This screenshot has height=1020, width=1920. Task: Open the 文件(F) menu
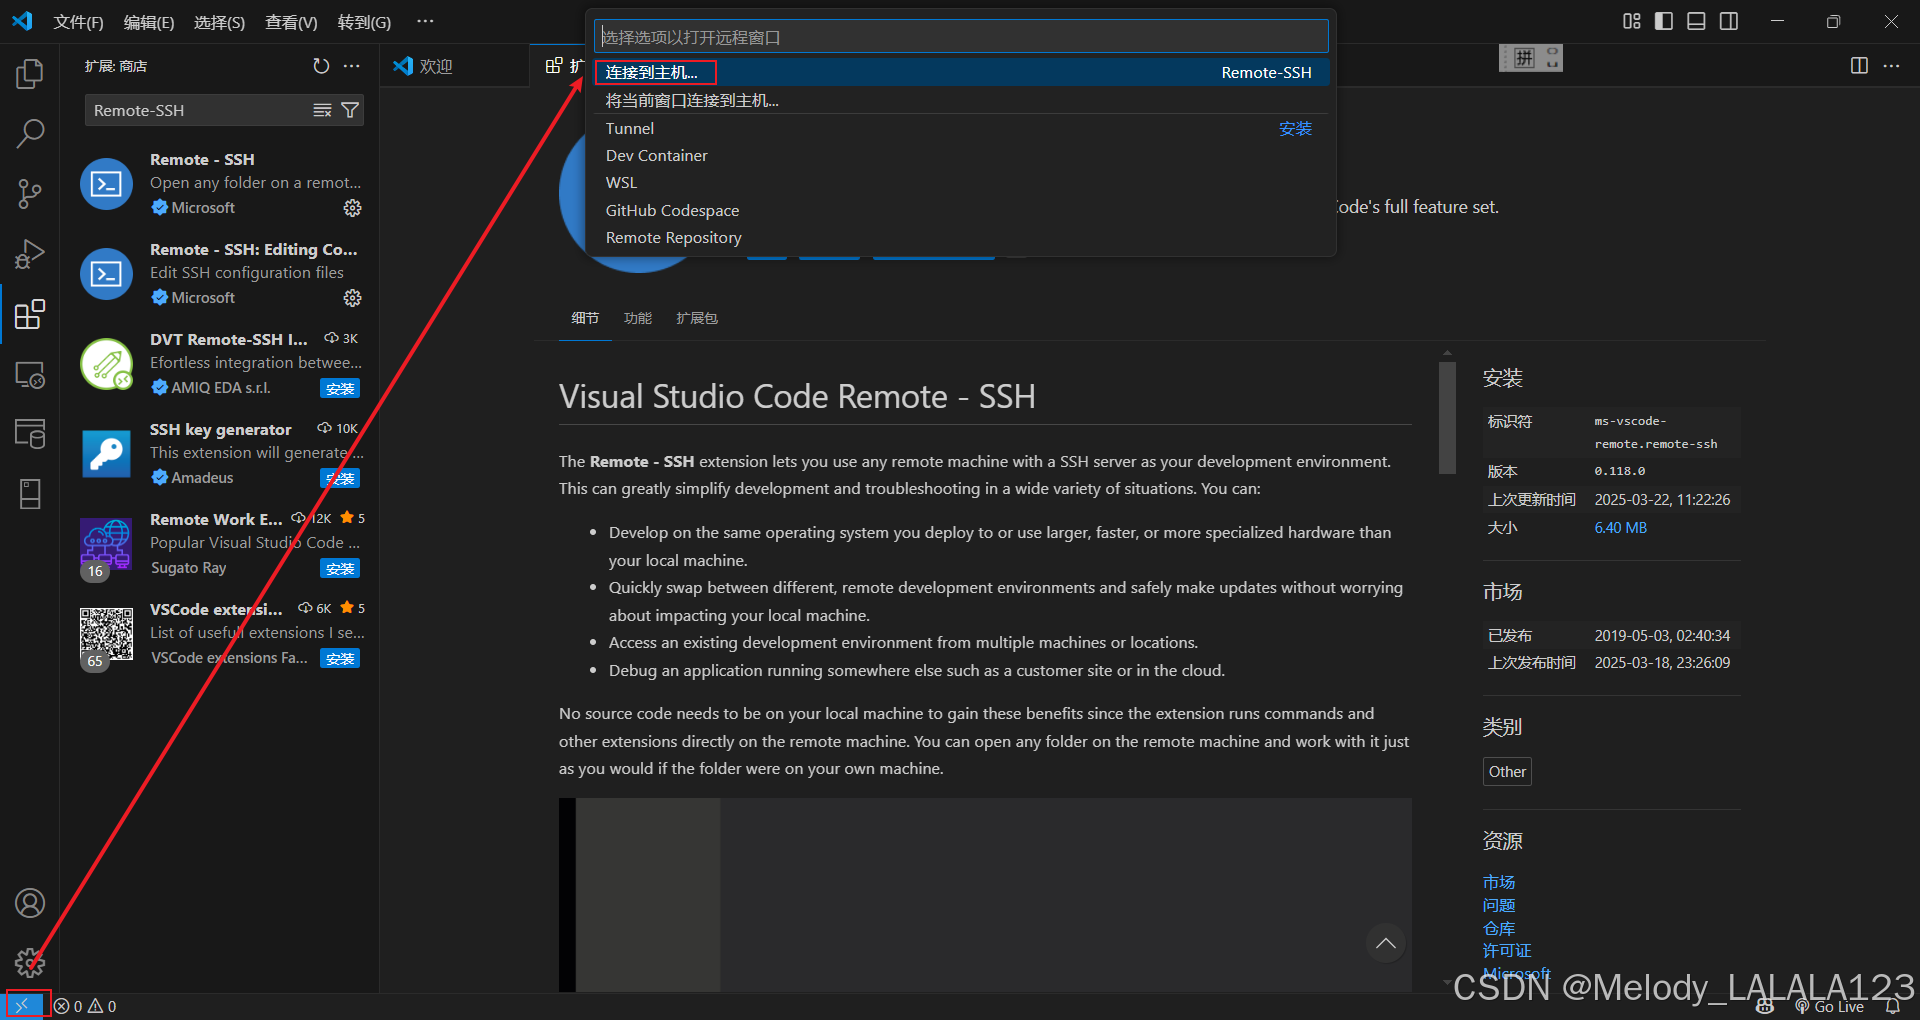point(78,22)
